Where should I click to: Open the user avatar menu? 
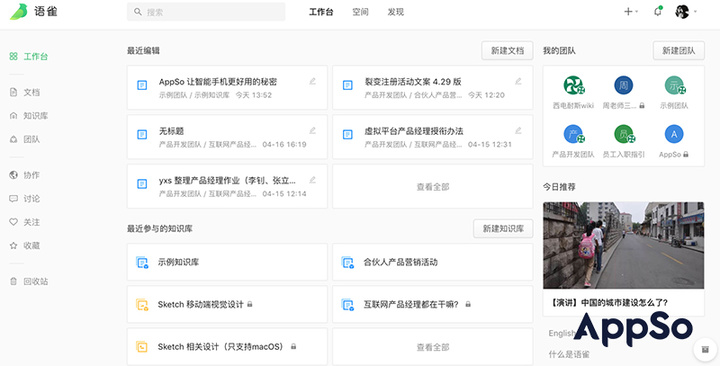tap(682, 11)
